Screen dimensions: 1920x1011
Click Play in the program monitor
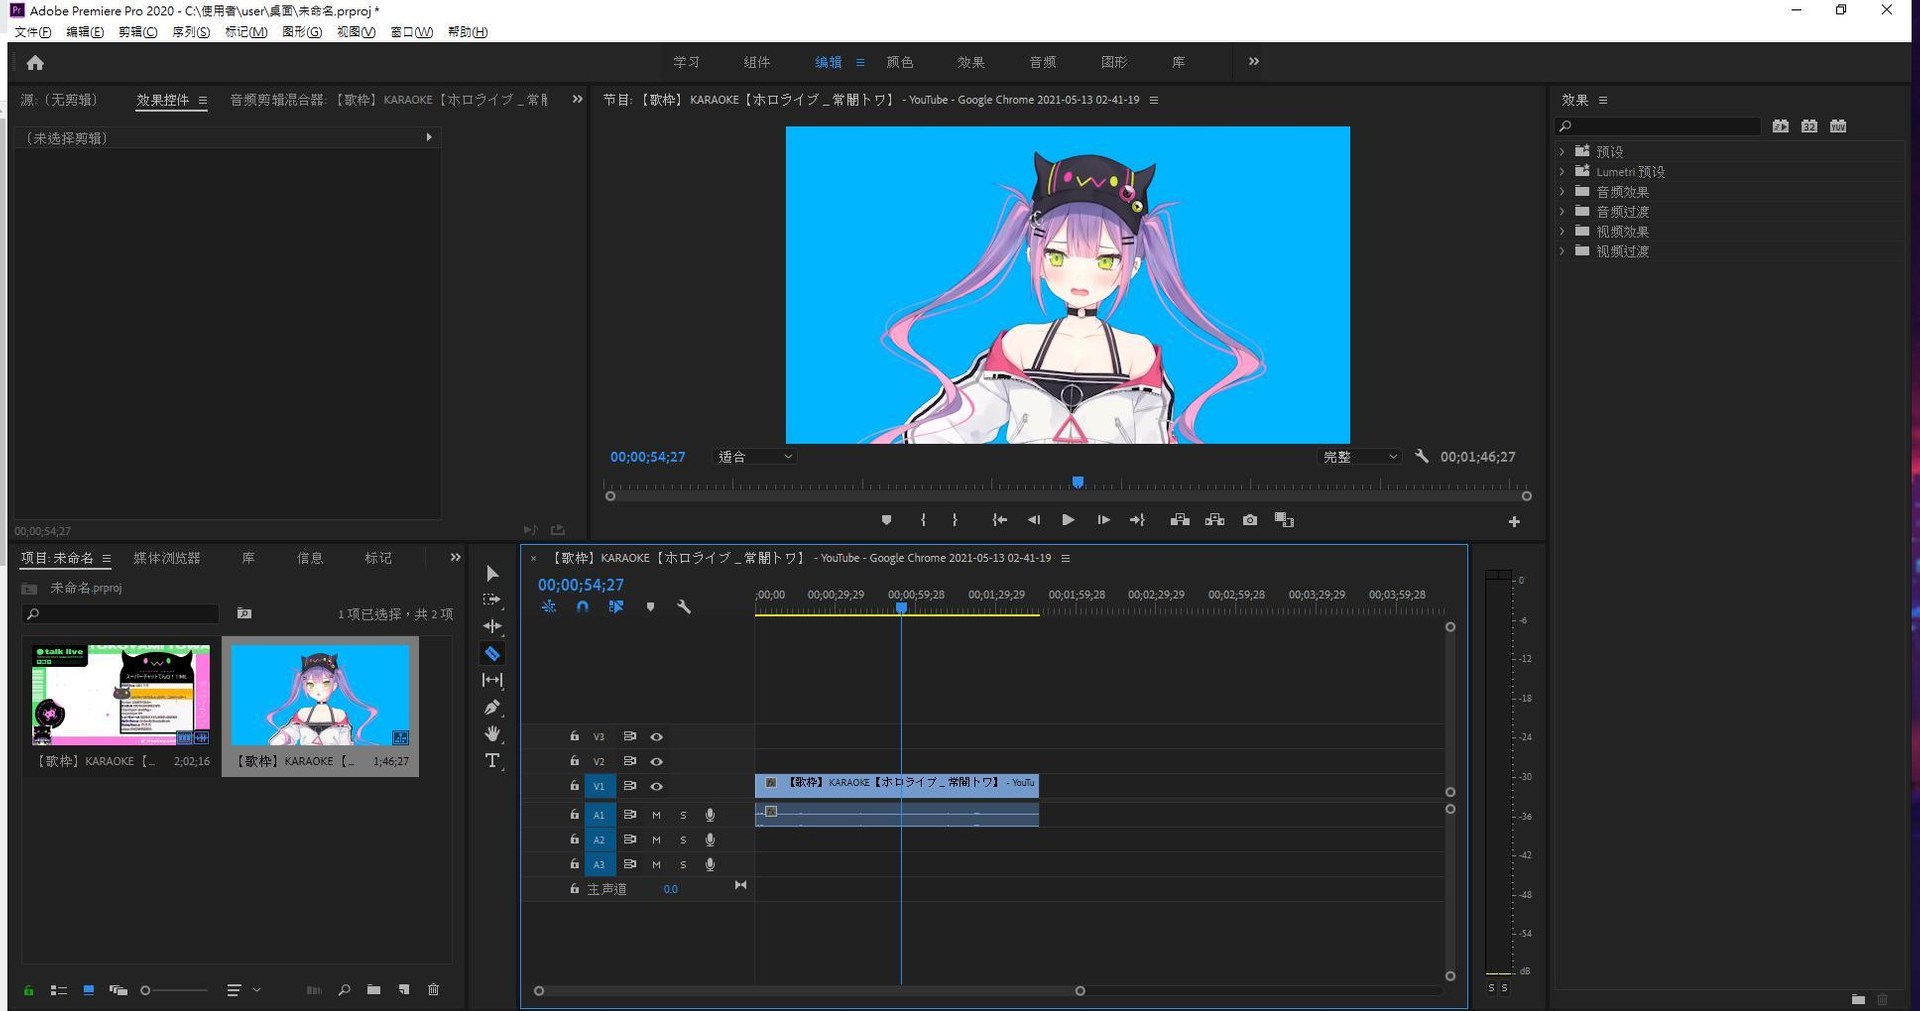[1068, 520]
